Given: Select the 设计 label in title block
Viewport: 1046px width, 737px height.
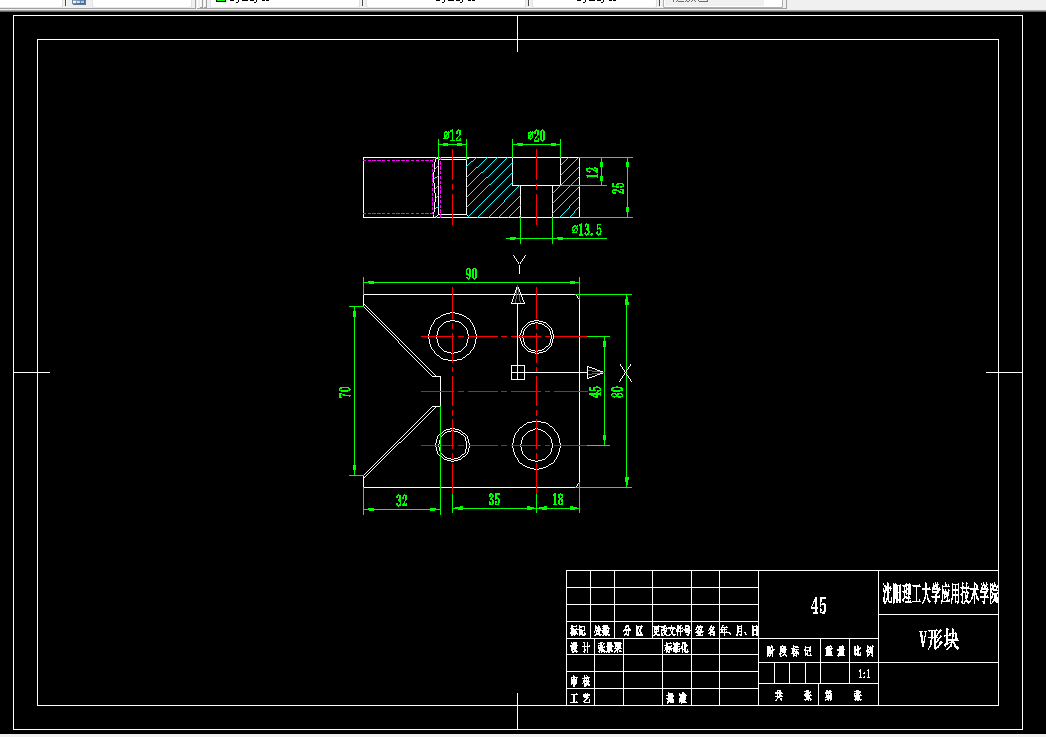Looking at the screenshot, I should 580,647.
